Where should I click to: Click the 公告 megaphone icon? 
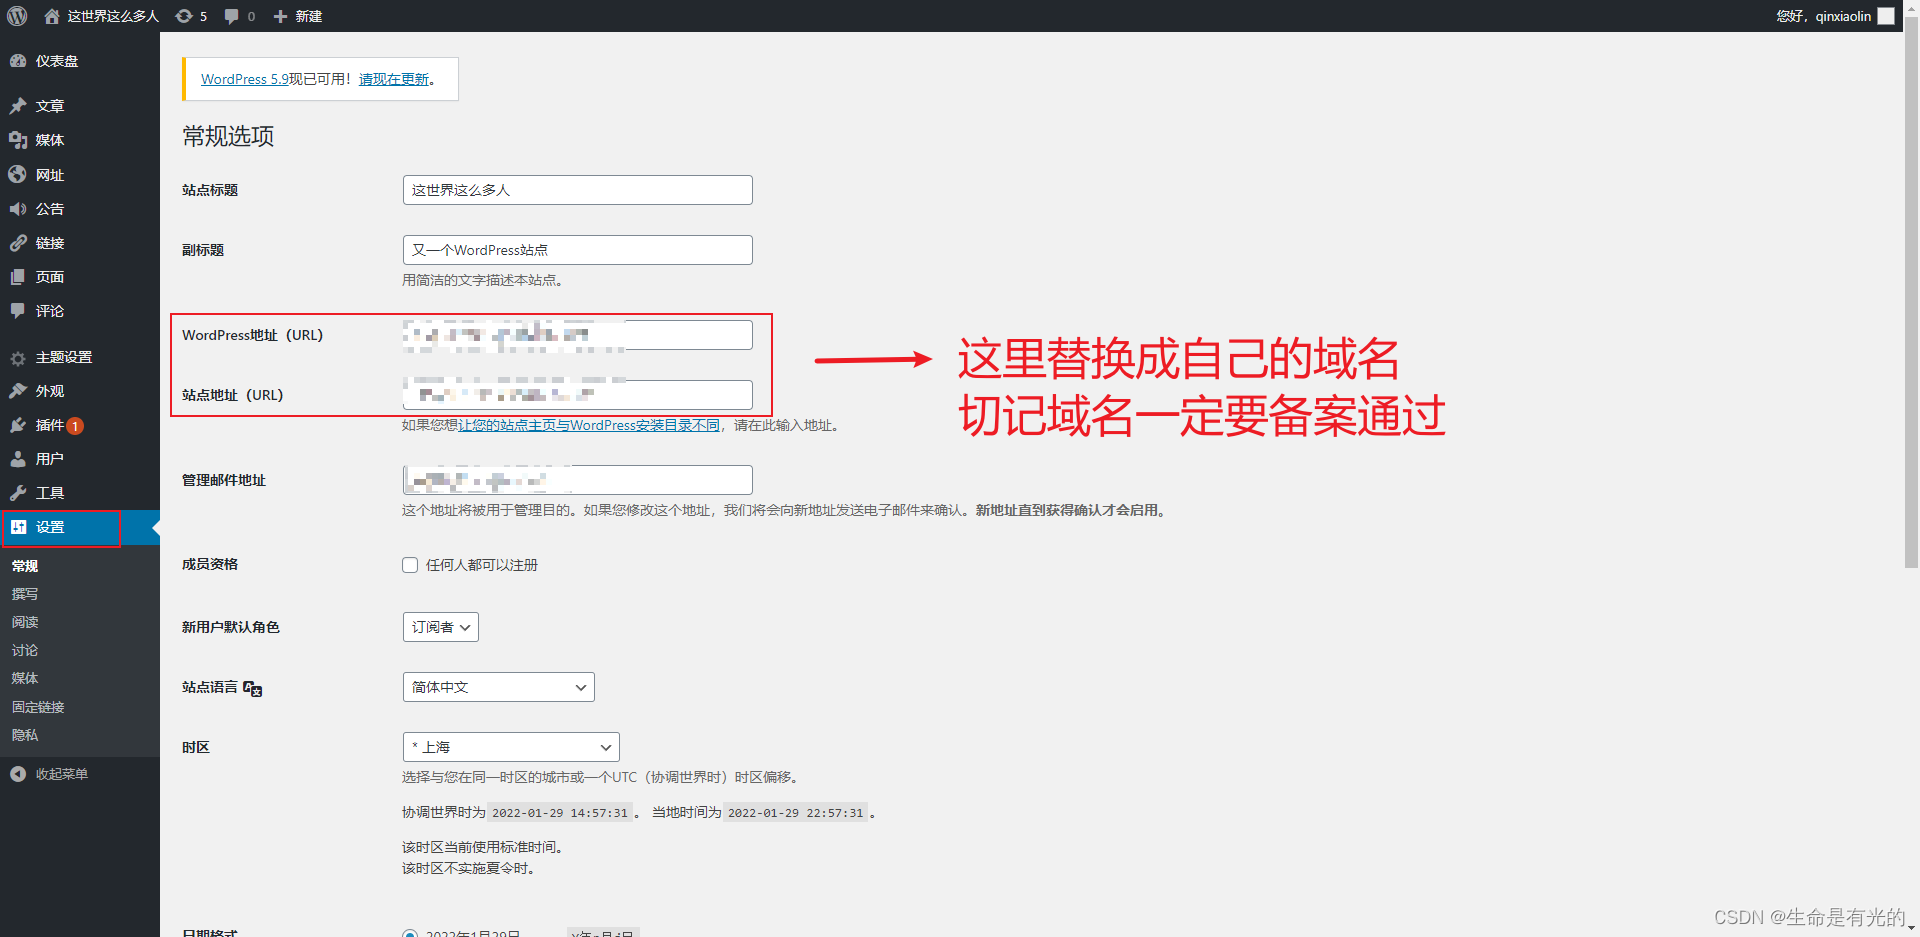click(x=18, y=209)
